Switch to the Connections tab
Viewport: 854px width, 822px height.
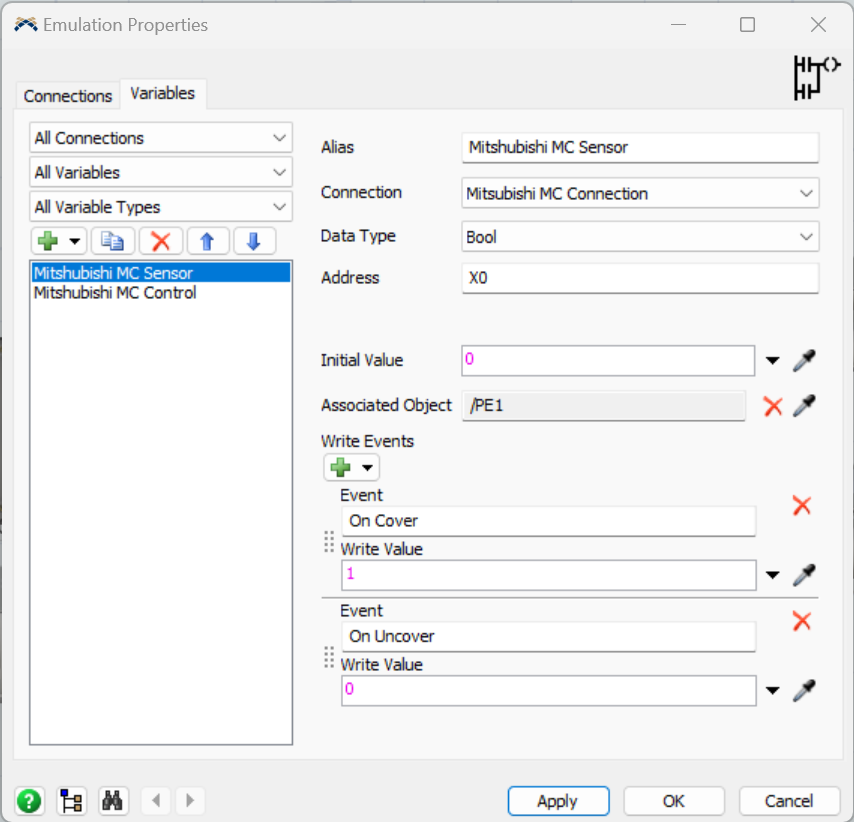68,96
